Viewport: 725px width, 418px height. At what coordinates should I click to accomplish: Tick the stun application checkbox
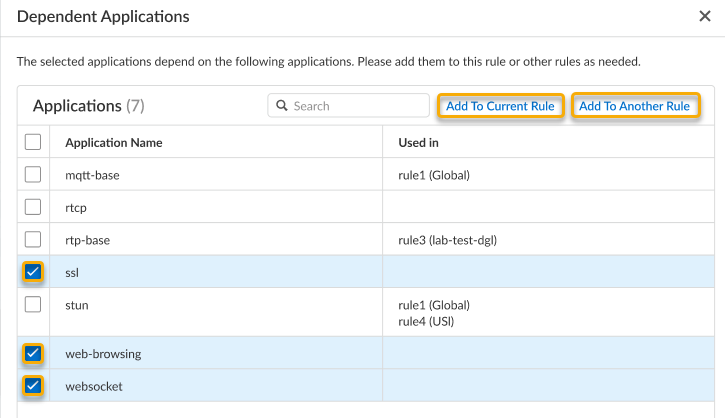(33, 304)
